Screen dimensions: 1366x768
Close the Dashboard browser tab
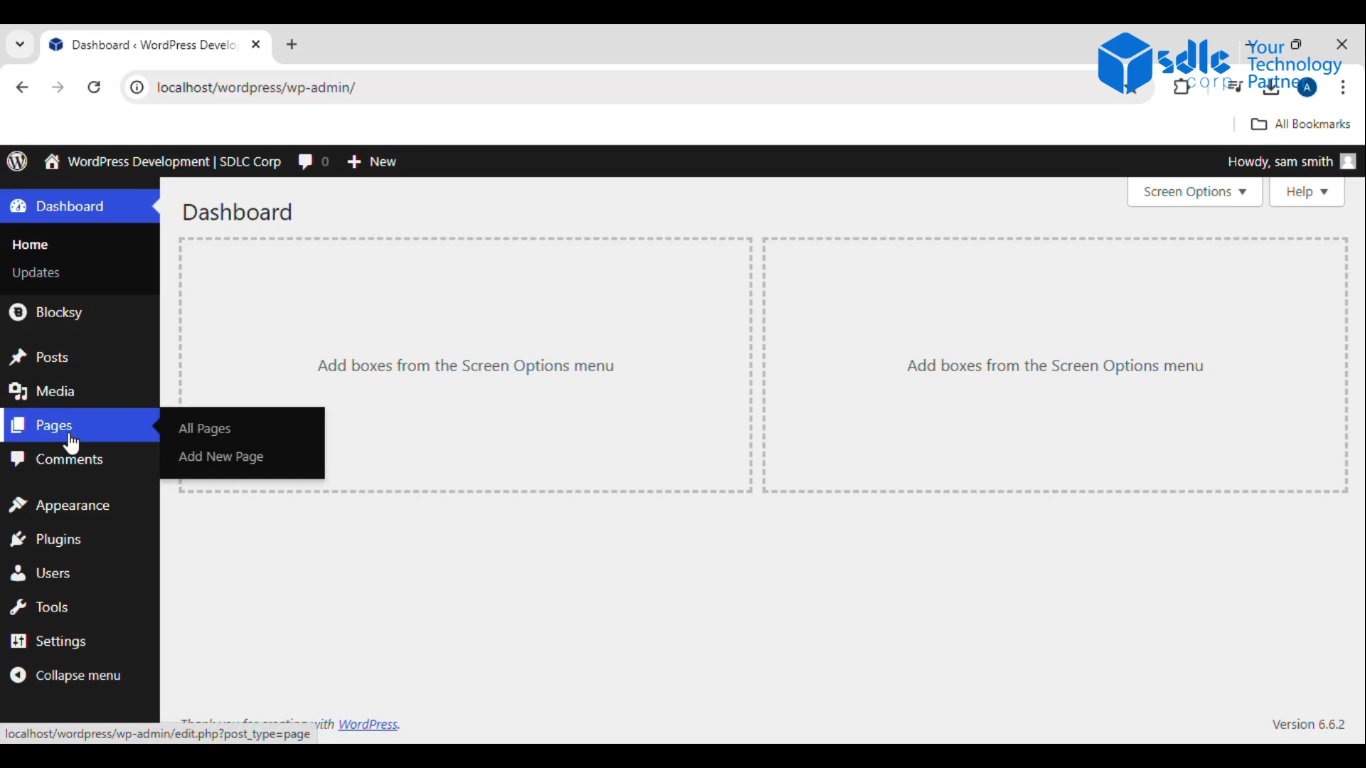pyautogui.click(x=256, y=44)
